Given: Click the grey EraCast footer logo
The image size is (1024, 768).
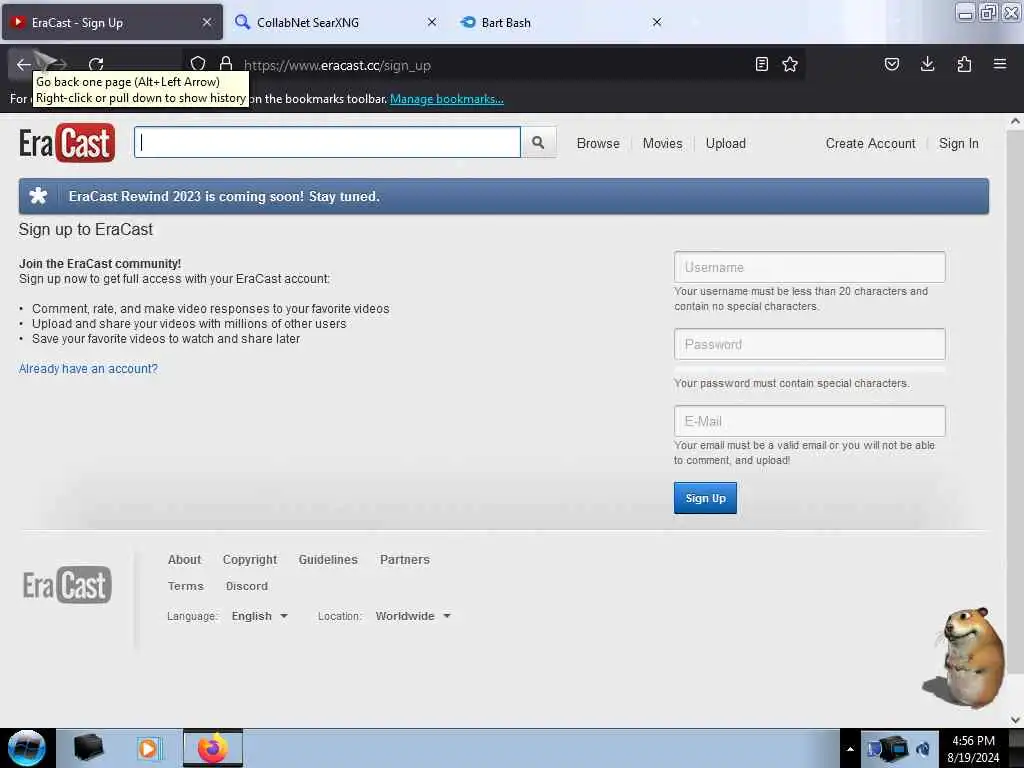Looking at the screenshot, I should 67,584.
